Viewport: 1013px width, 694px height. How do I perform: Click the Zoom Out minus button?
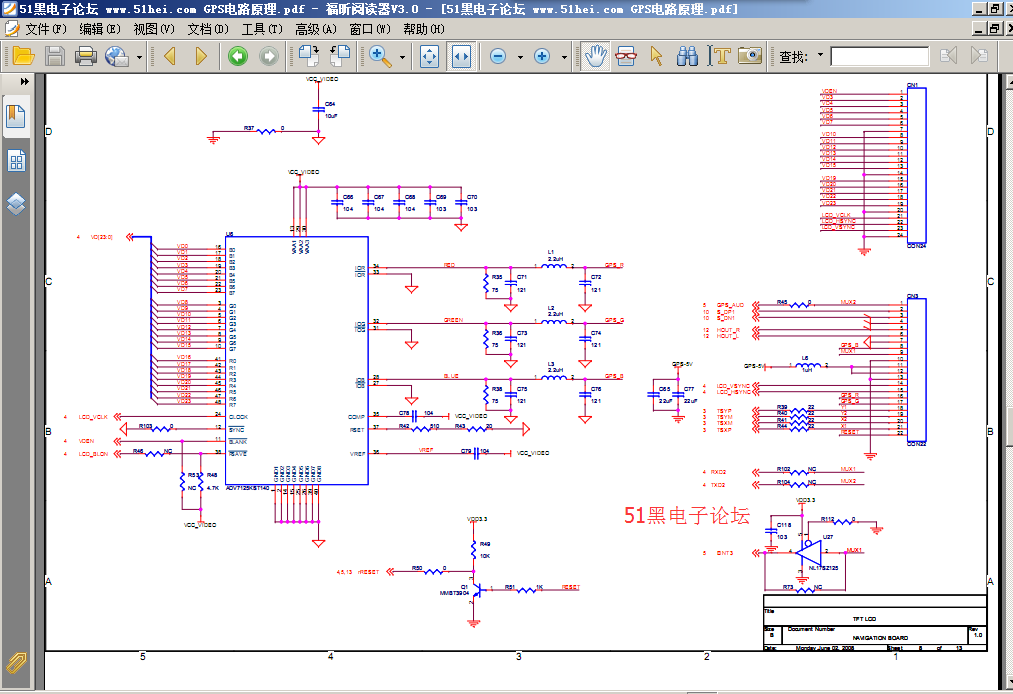[497, 56]
